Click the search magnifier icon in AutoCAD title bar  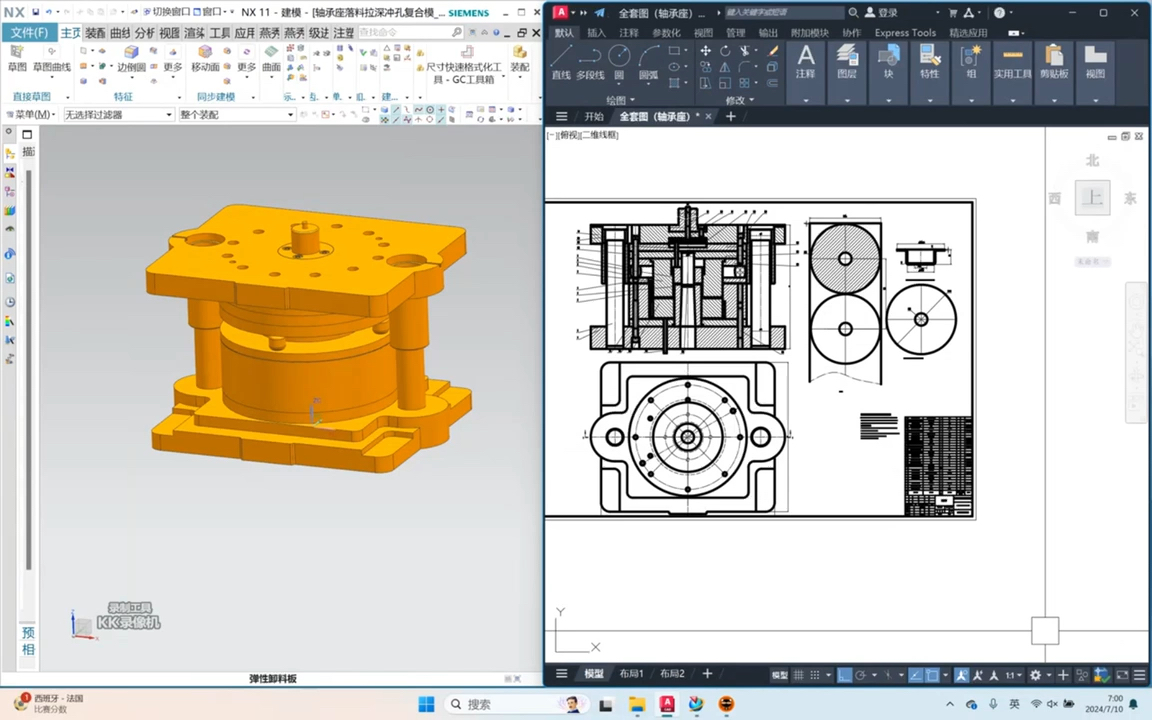[x=853, y=12]
